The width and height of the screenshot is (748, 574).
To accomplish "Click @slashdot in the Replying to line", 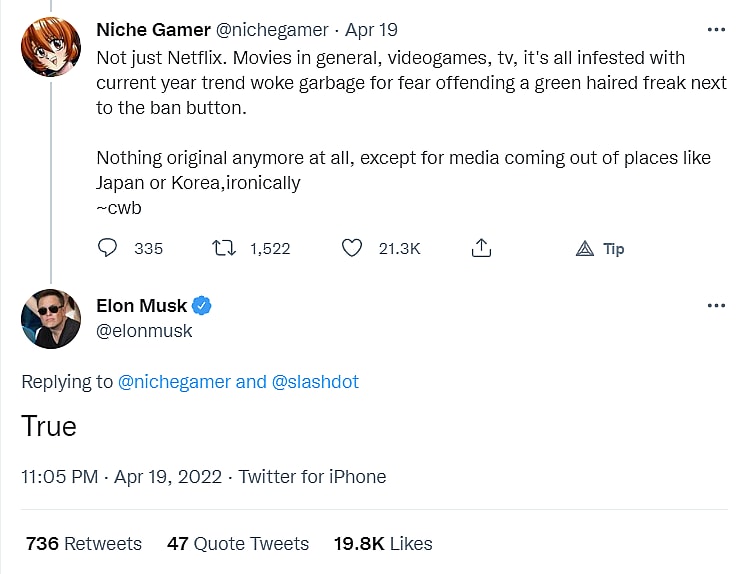I will tap(315, 382).
